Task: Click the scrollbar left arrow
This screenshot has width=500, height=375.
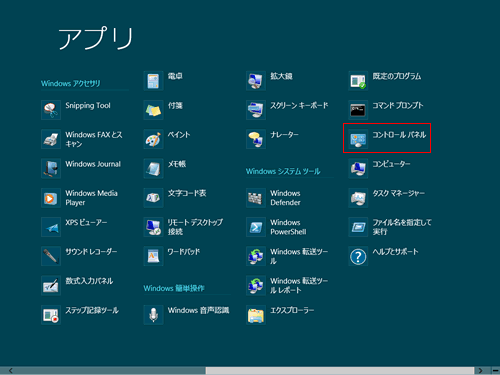Action: pyautogui.click(x=11, y=371)
